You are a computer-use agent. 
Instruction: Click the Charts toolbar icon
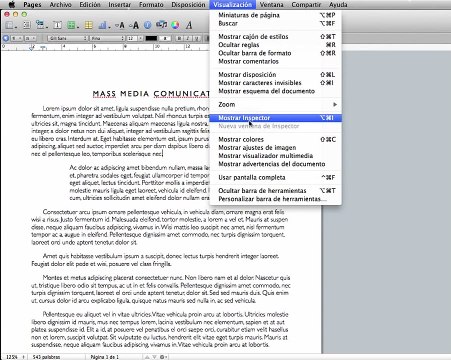pos(104,25)
